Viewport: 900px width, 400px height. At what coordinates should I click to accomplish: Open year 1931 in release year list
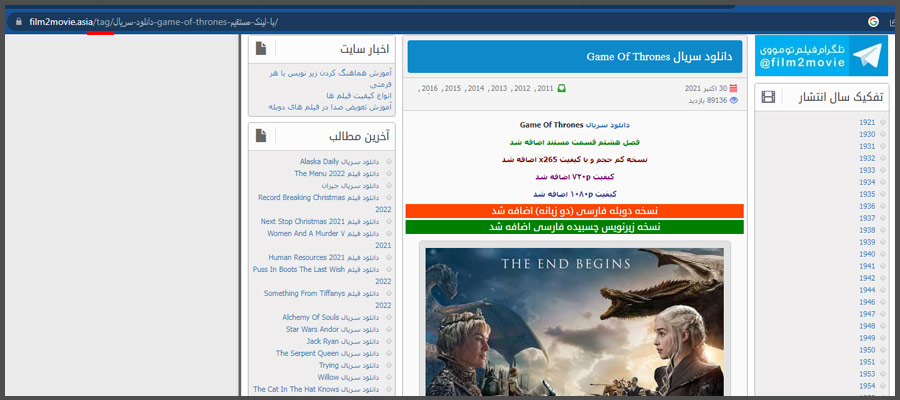(x=867, y=146)
